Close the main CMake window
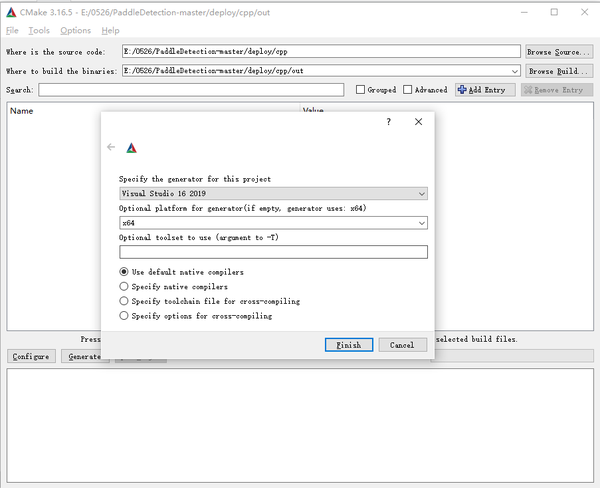The image size is (600, 488). [x=584, y=13]
